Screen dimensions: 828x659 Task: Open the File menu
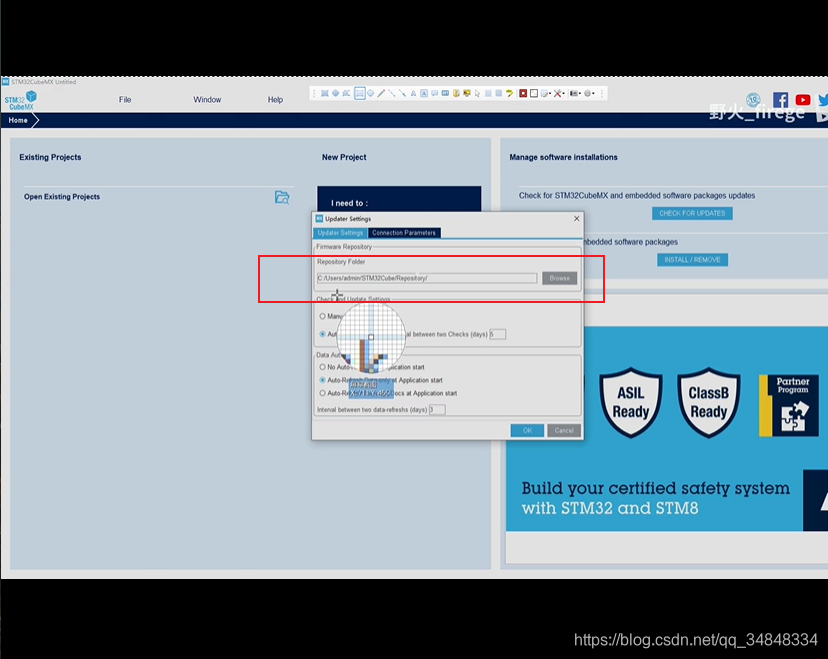click(125, 100)
